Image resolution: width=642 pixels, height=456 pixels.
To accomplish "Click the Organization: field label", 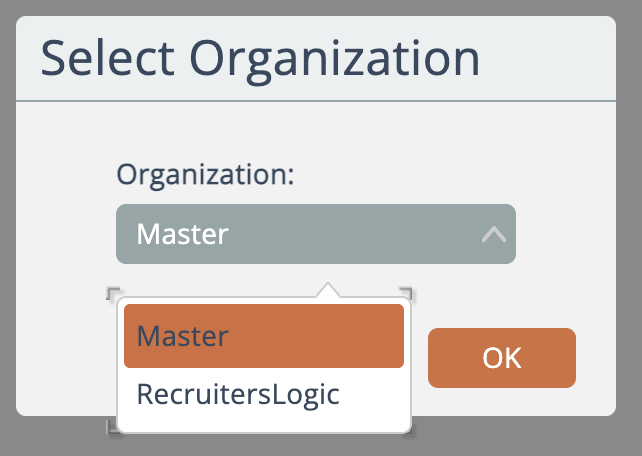I will (x=206, y=174).
